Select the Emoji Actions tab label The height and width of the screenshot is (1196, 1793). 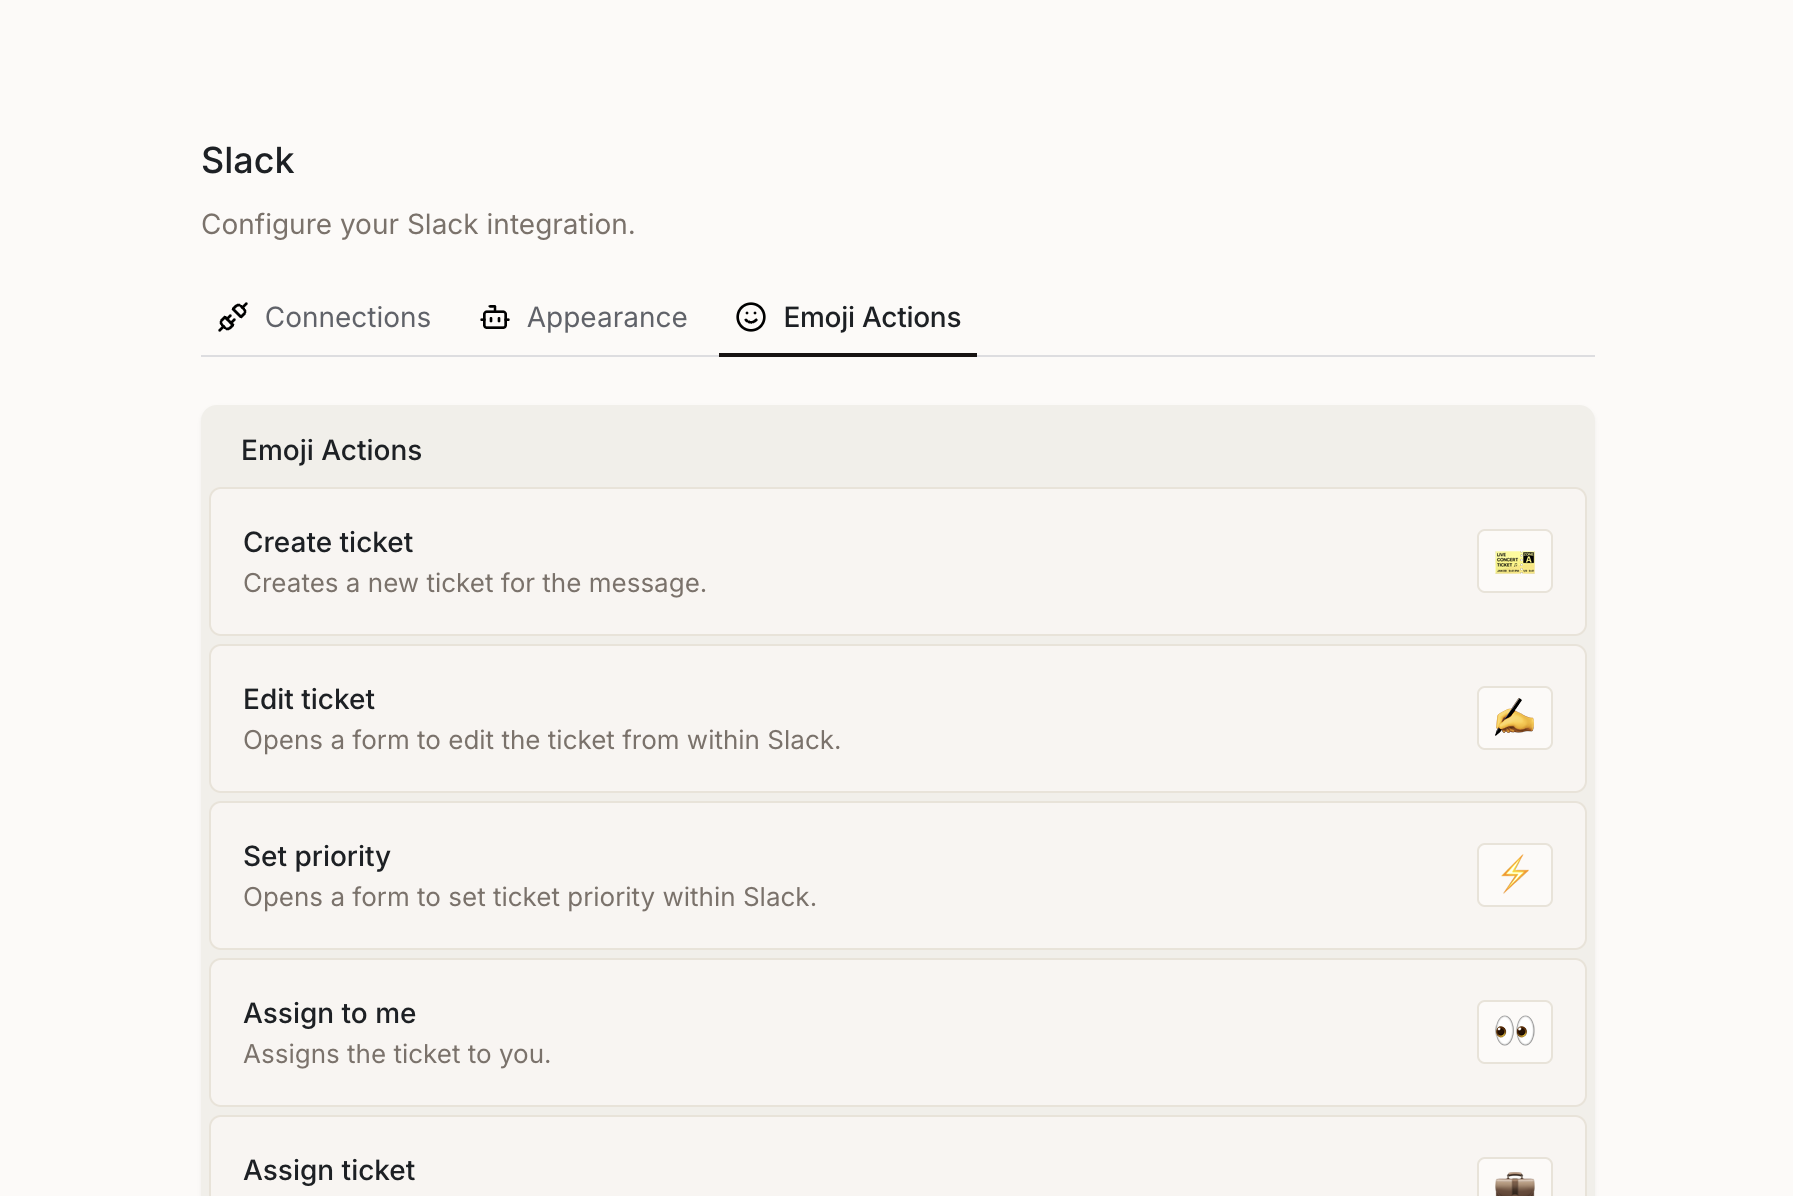[x=871, y=317]
